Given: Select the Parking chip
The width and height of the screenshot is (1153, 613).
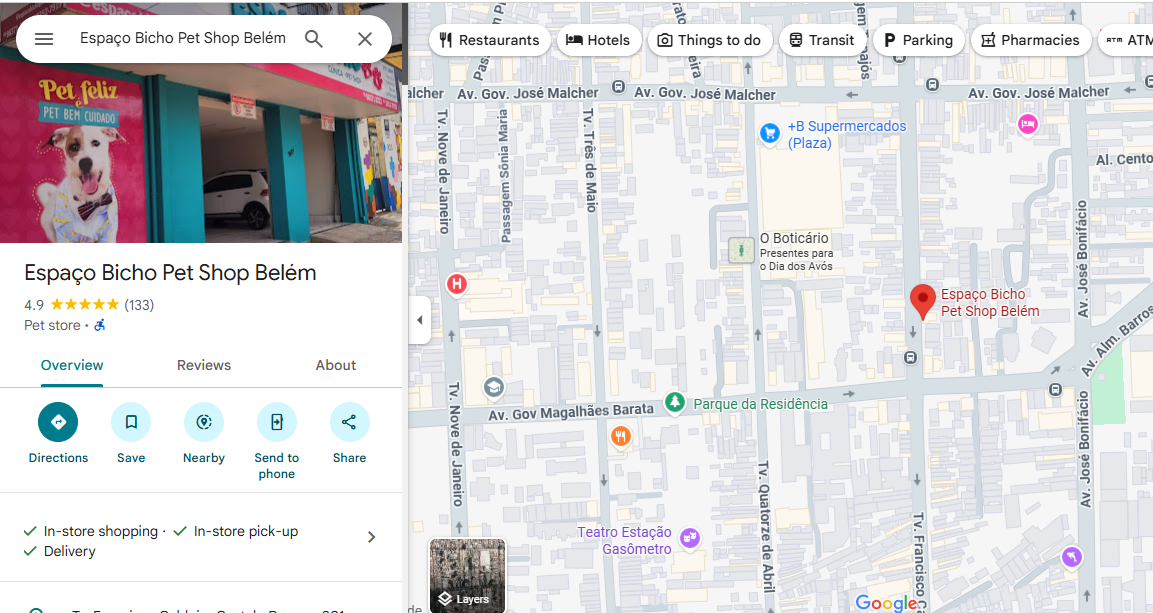Looking at the screenshot, I should 918,40.
